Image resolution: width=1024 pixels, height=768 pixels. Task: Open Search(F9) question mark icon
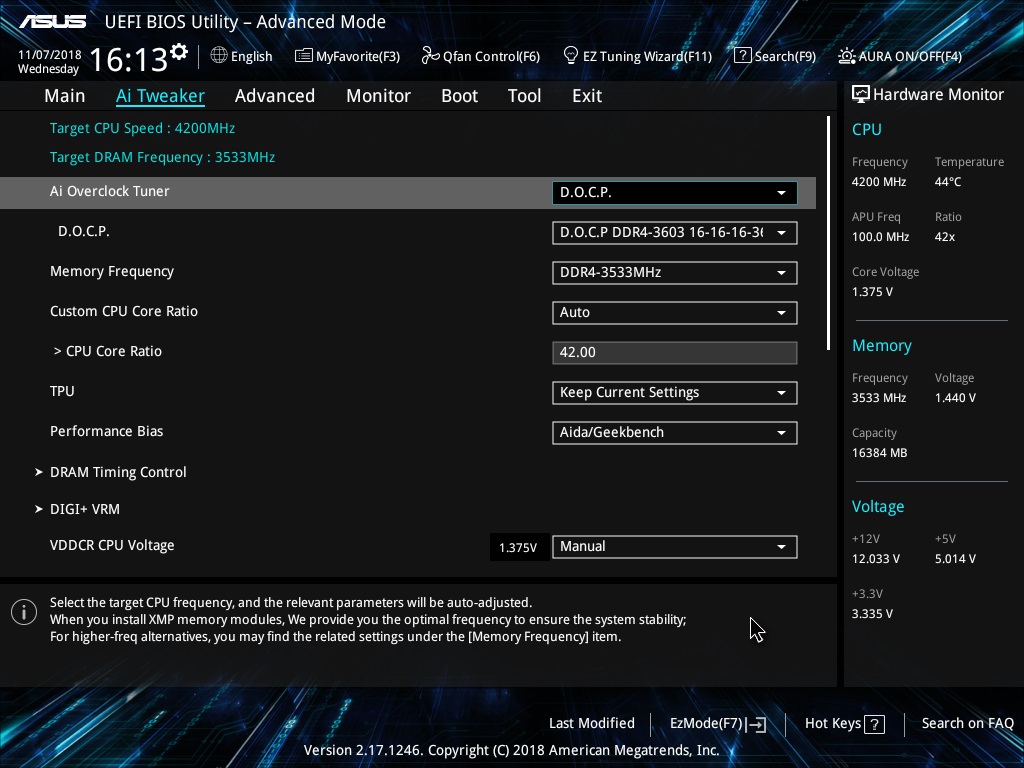point(743,56)
